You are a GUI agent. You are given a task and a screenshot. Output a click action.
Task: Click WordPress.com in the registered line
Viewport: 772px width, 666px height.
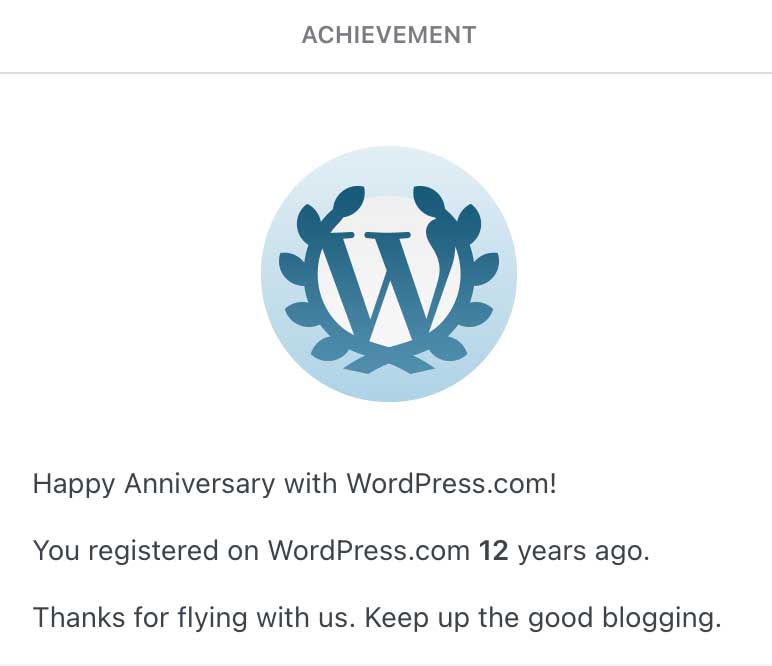coord(369,551)
